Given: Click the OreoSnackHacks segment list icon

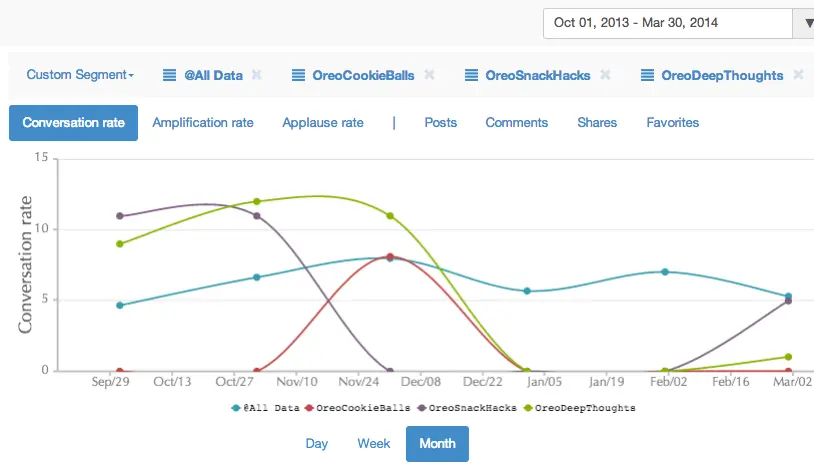Looking at the screenshot, I should coord(471,75).
